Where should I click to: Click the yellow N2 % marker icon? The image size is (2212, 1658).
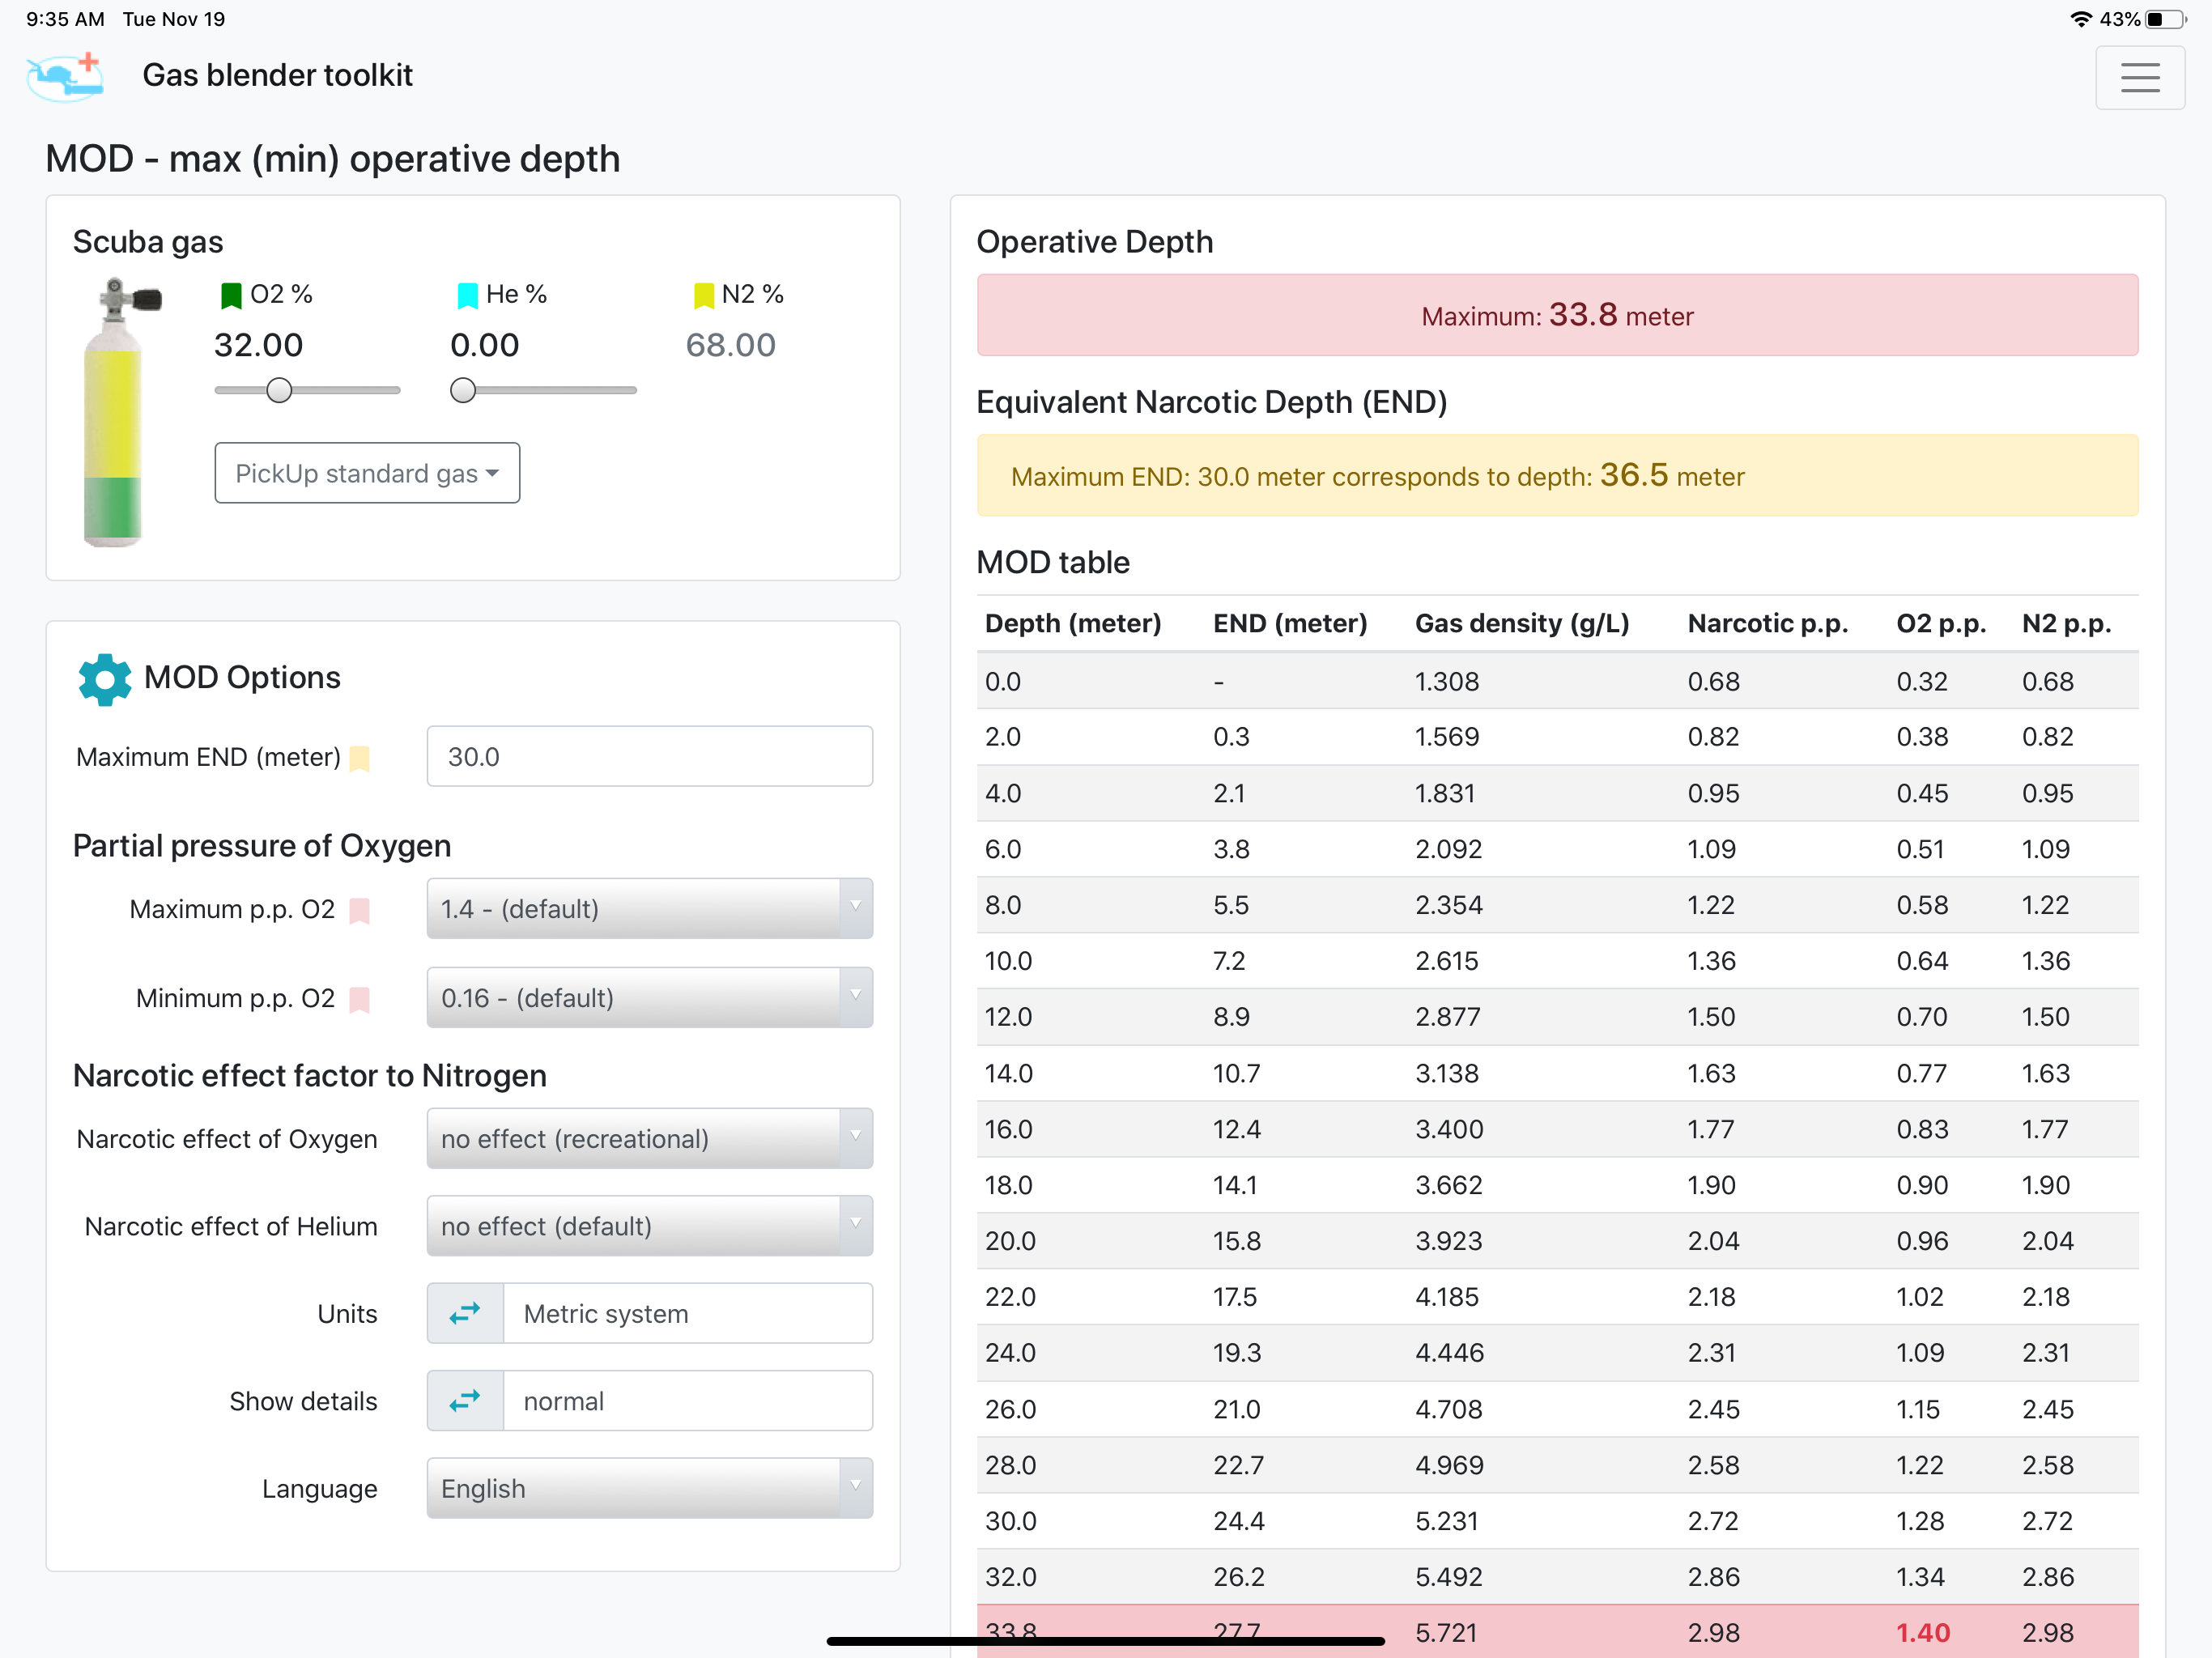[704, 295]
